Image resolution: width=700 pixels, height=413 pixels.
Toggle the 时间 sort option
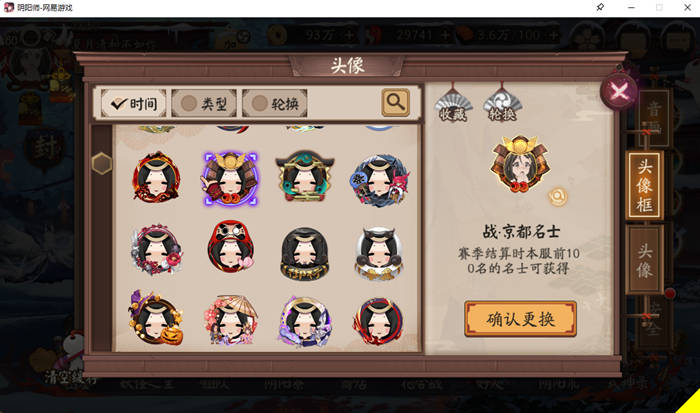pyautogui.click(x=133, y=104)
